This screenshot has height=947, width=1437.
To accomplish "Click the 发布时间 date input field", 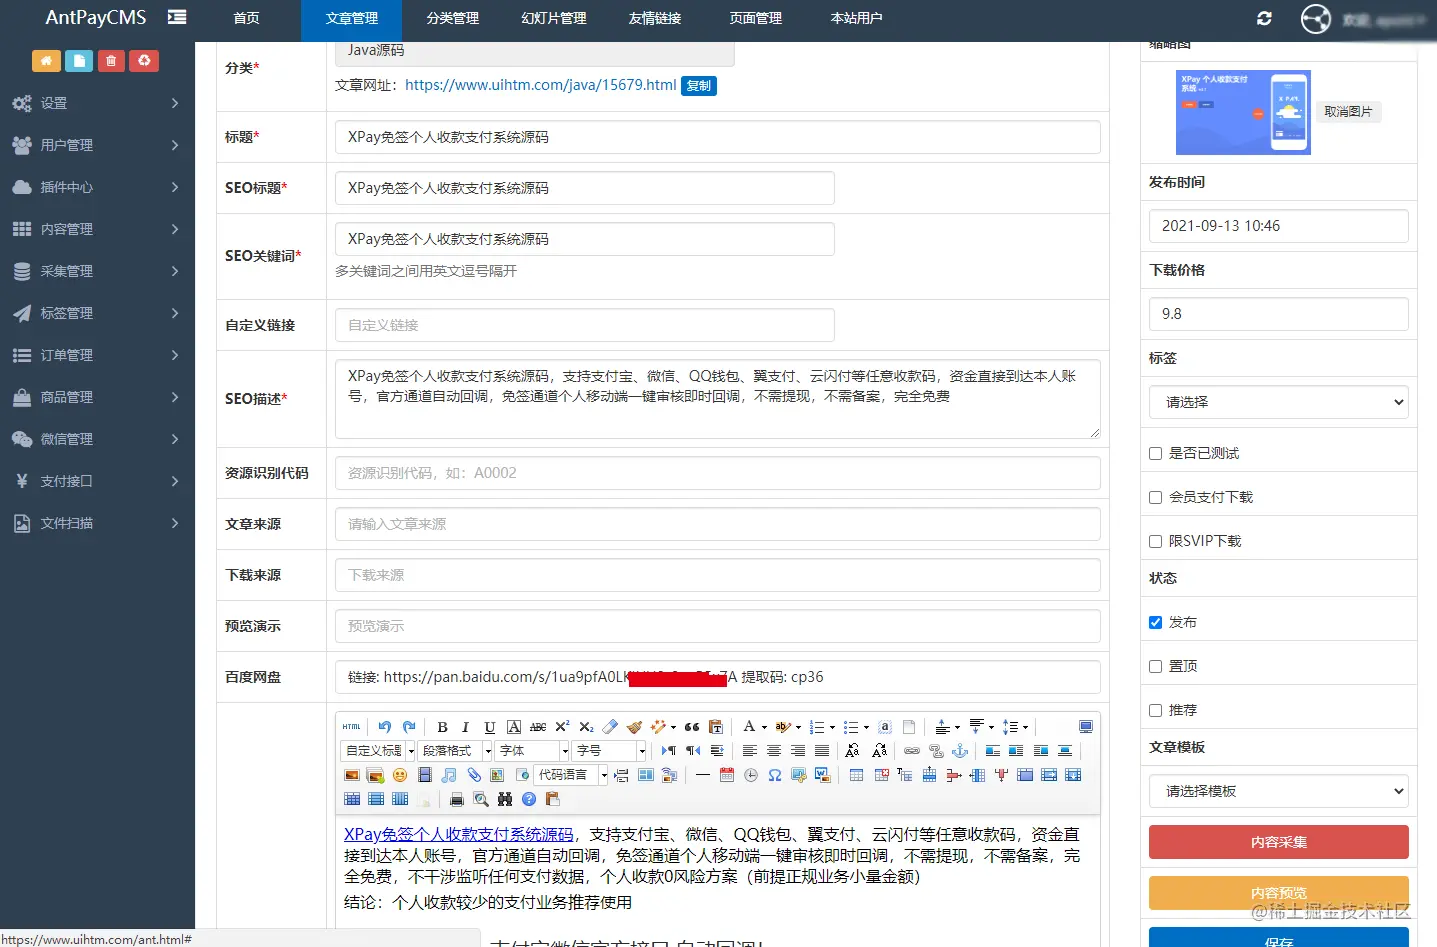I will click(x=1279, y=226).
